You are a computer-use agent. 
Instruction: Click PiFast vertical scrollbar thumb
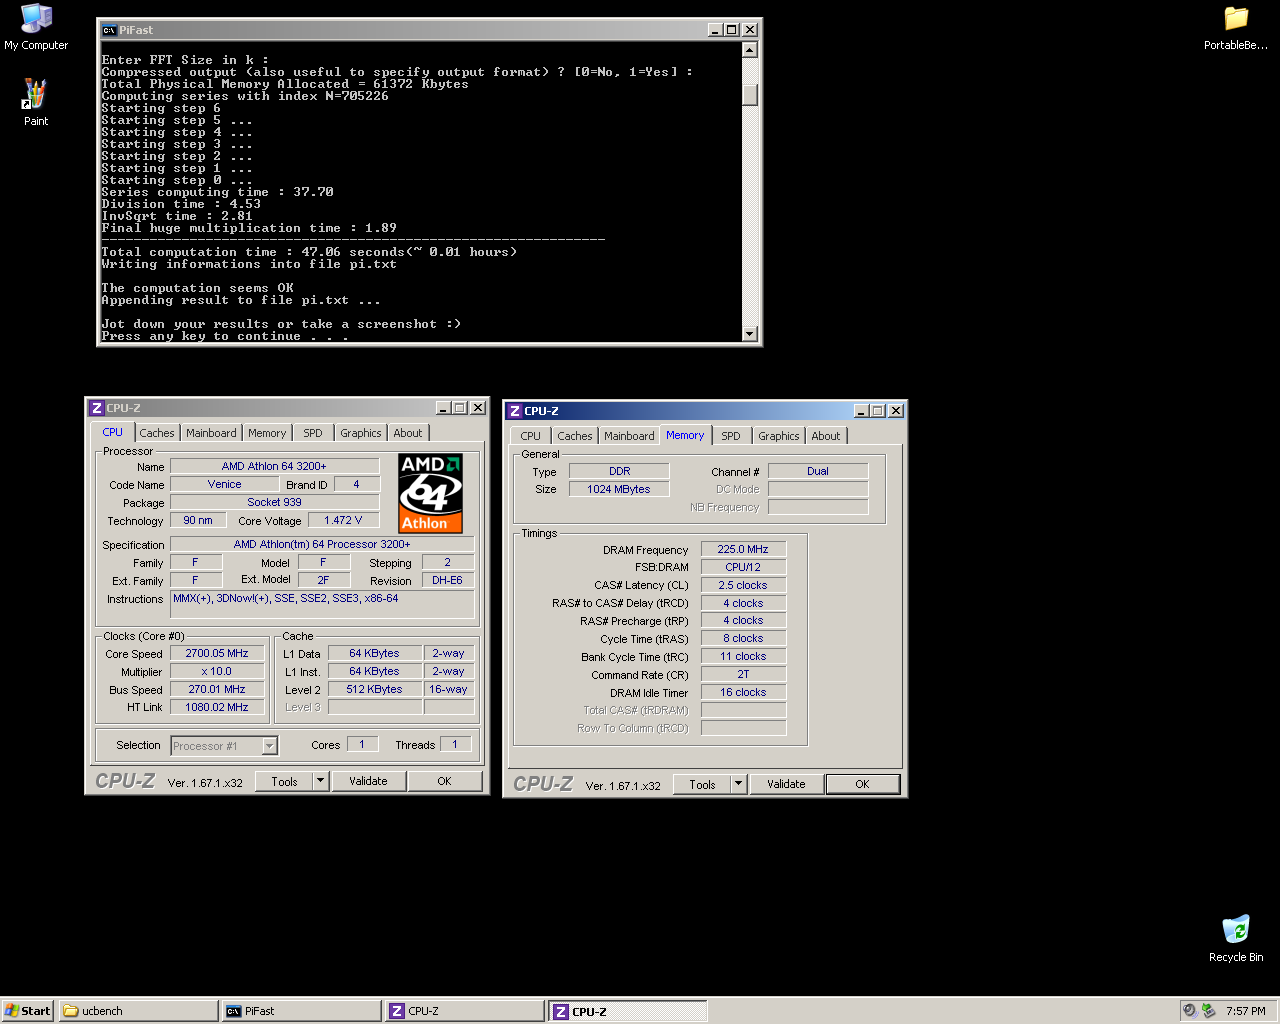pos(750,95)
